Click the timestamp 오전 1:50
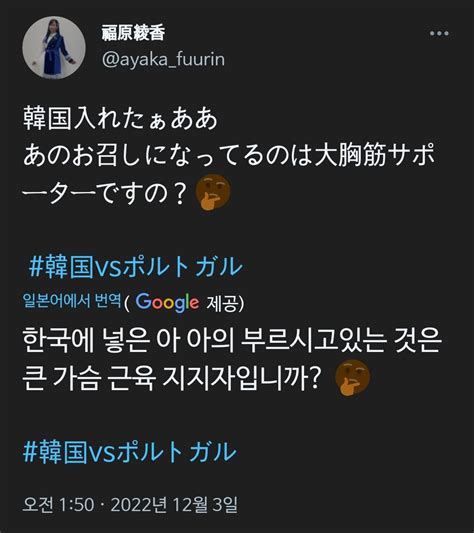The height and width of the screenshot is (533, 474). tap(58, 504)
